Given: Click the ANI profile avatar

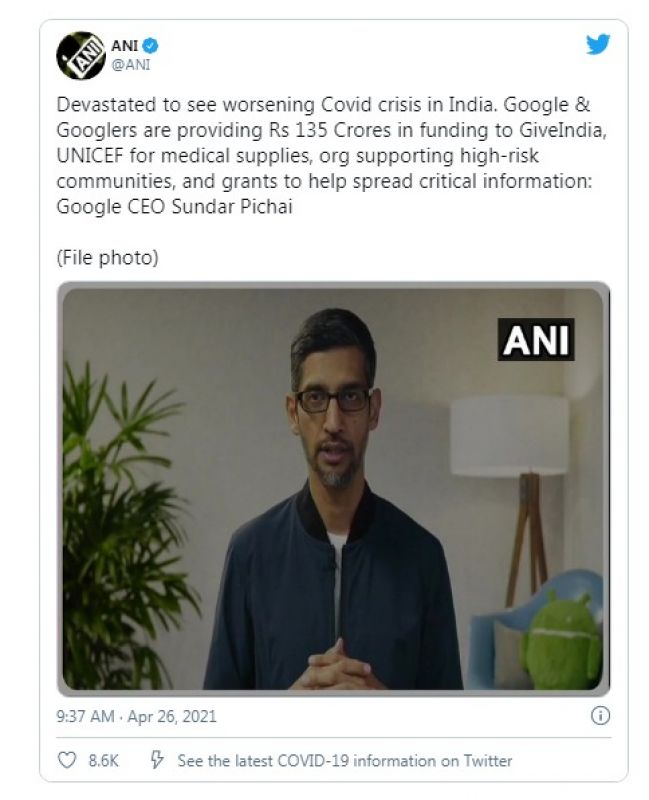Looking at the screenshot, I should [79, 54].
